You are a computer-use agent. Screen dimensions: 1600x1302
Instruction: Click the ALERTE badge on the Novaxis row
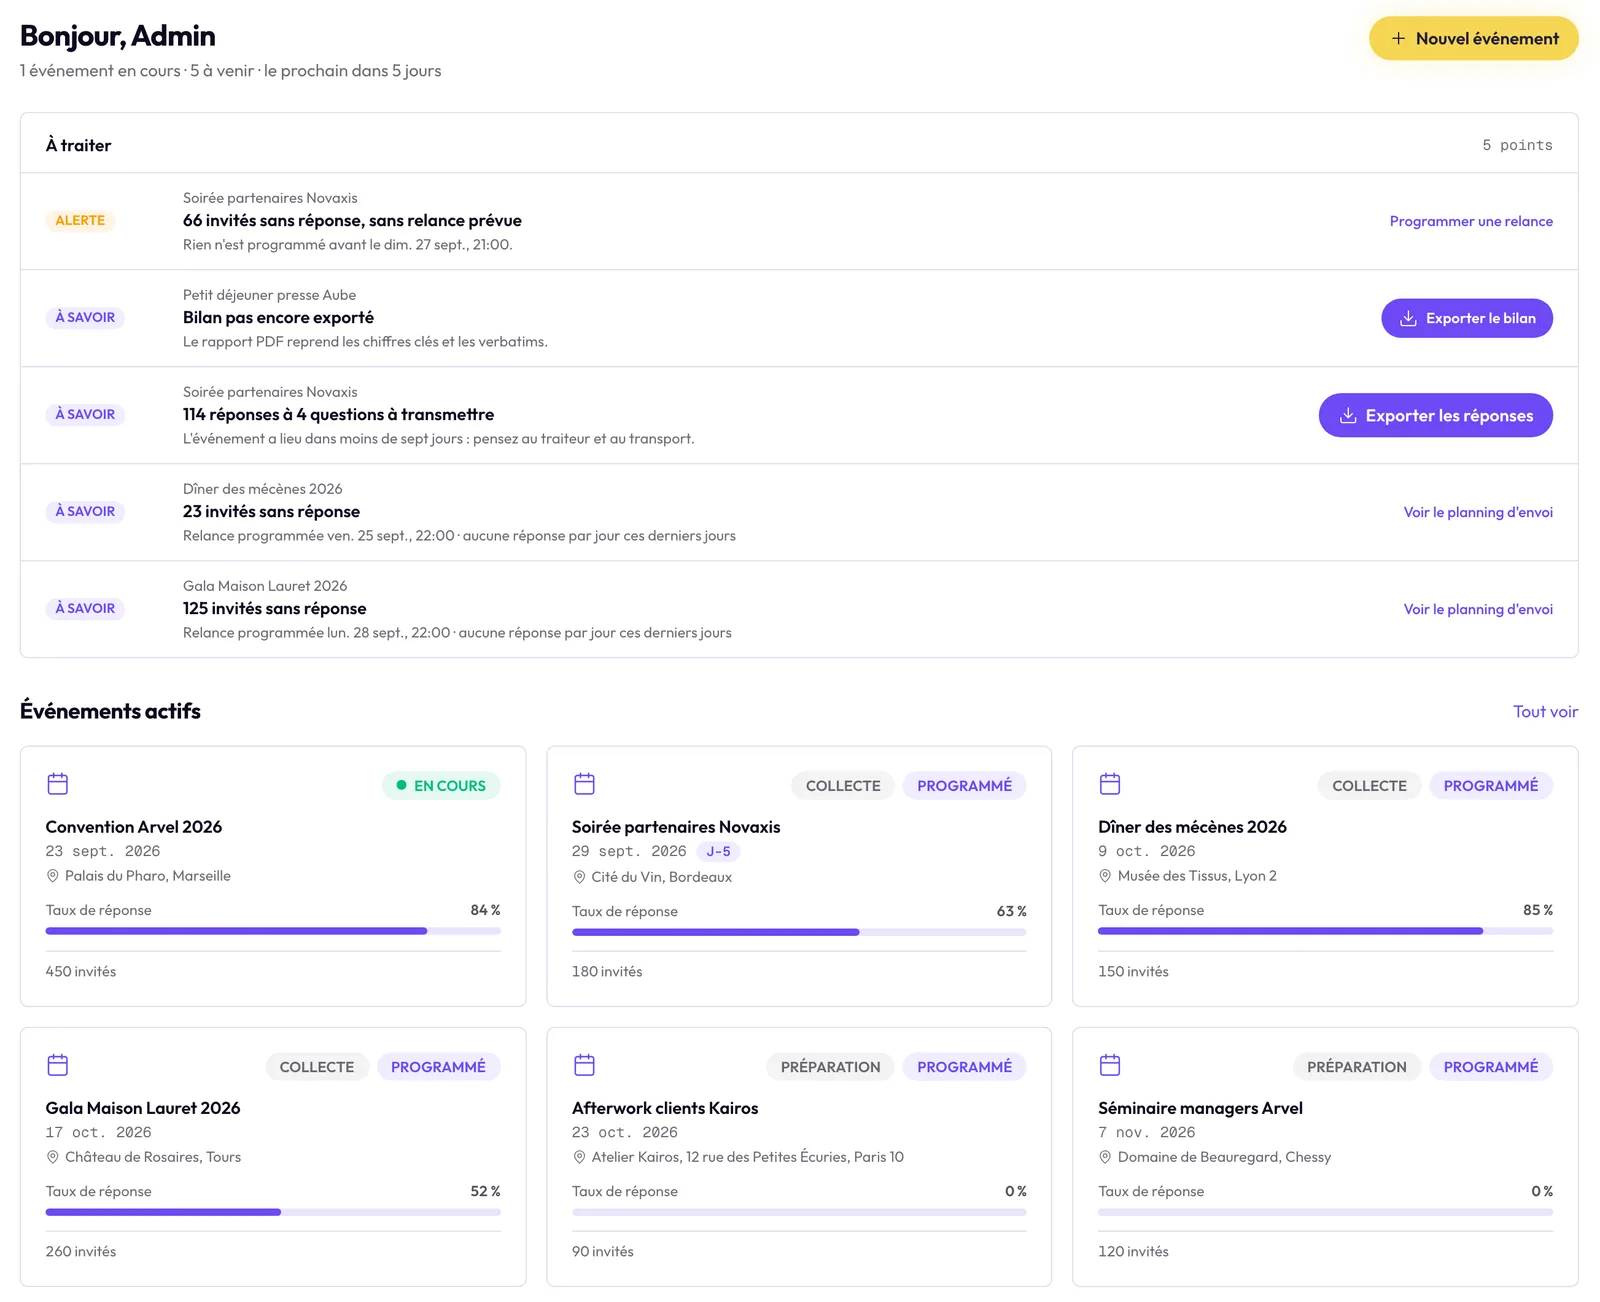tap(80, 220)
